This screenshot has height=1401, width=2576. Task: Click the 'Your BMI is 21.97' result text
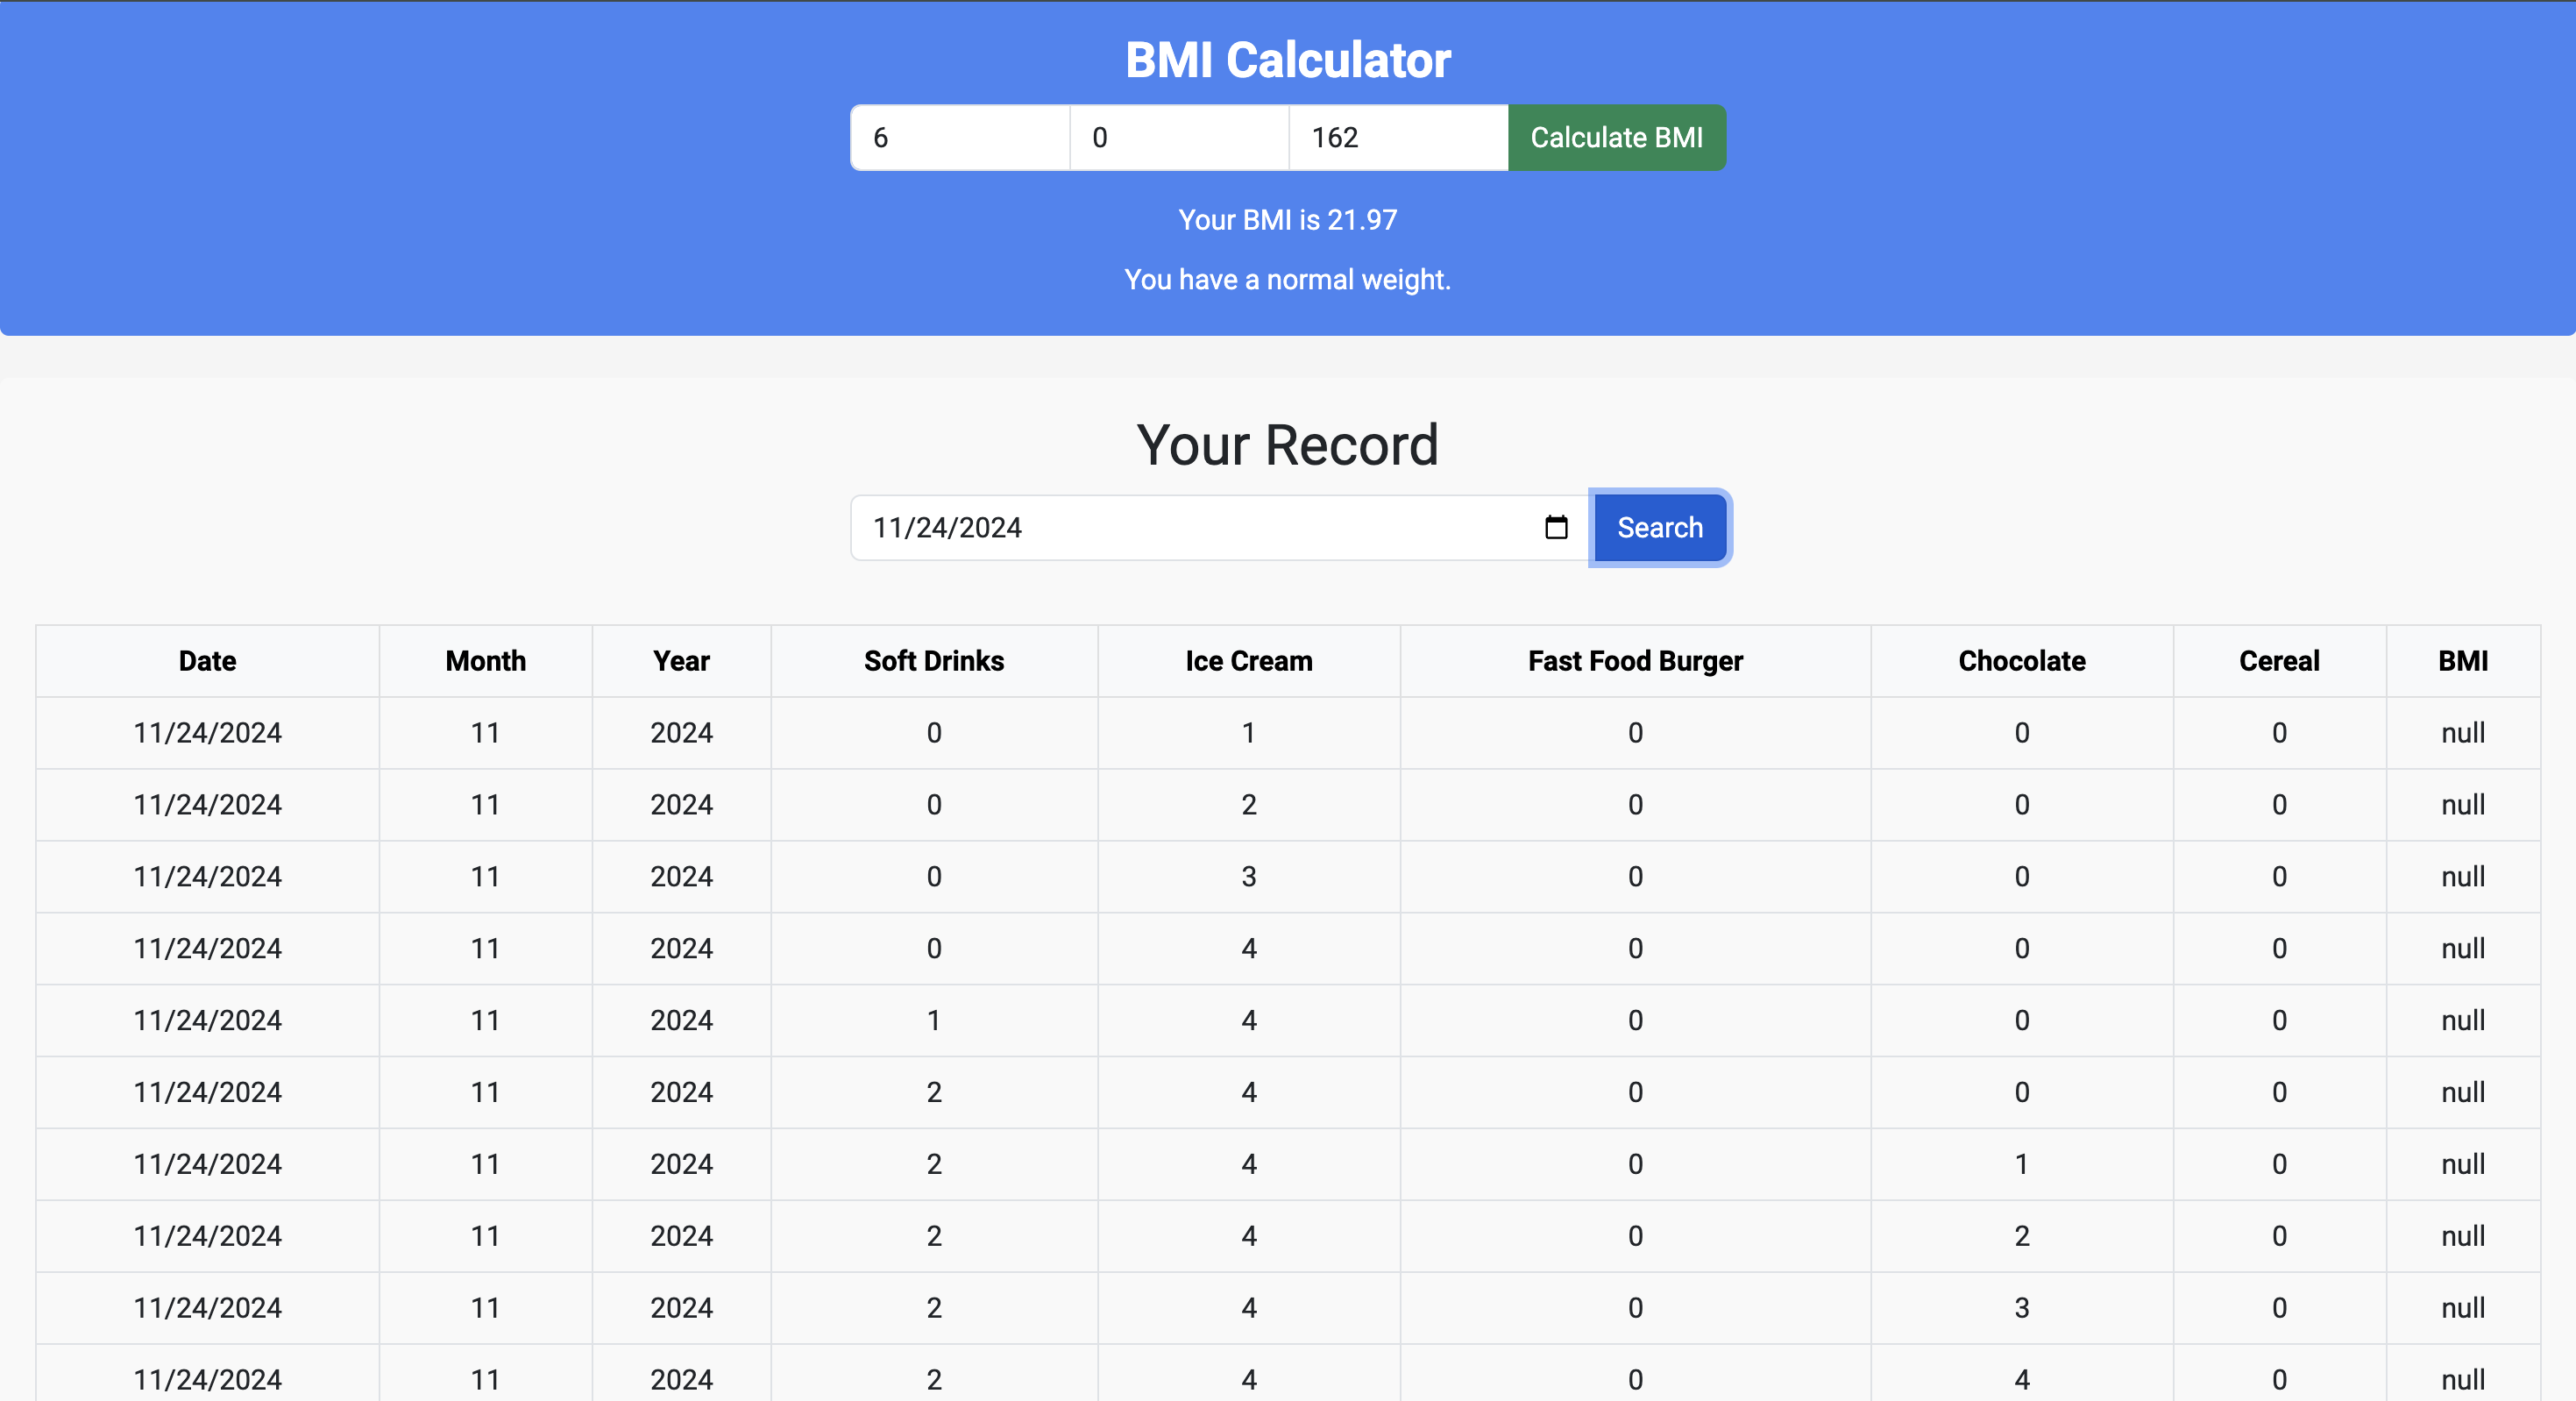coord(1287,220)
